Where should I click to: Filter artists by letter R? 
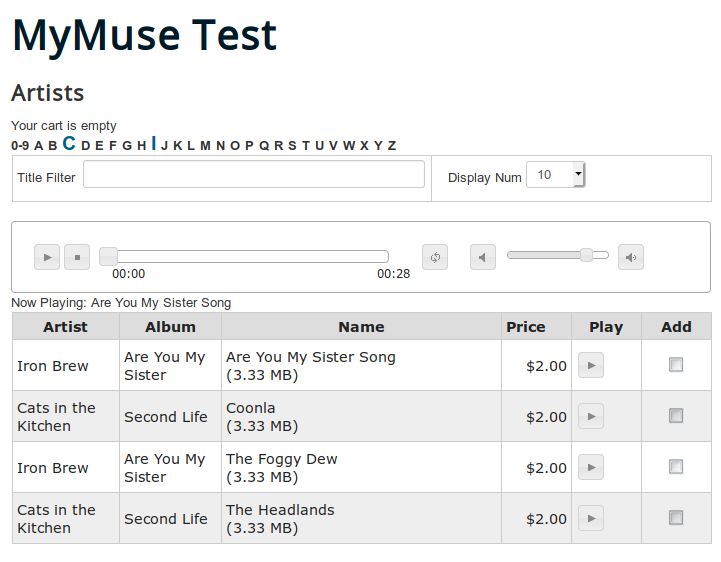click(x=278, y=146)
